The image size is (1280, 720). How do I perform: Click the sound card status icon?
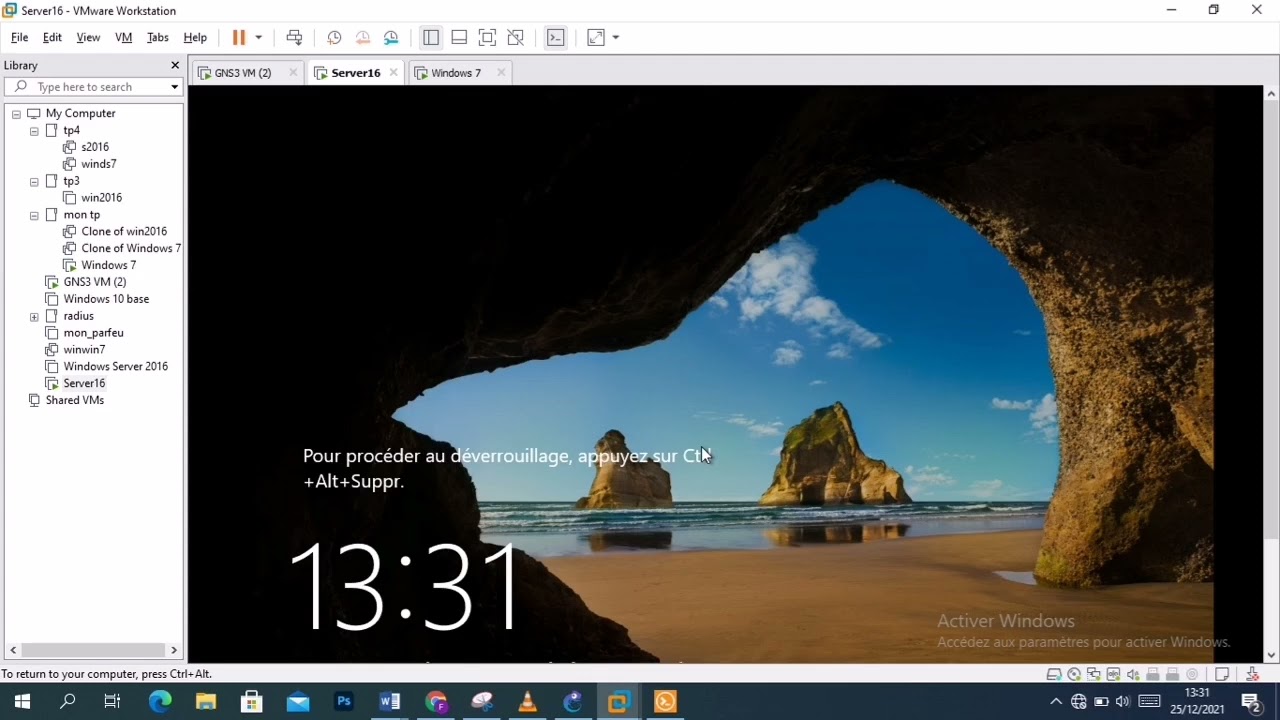[x=1133, y=674]
